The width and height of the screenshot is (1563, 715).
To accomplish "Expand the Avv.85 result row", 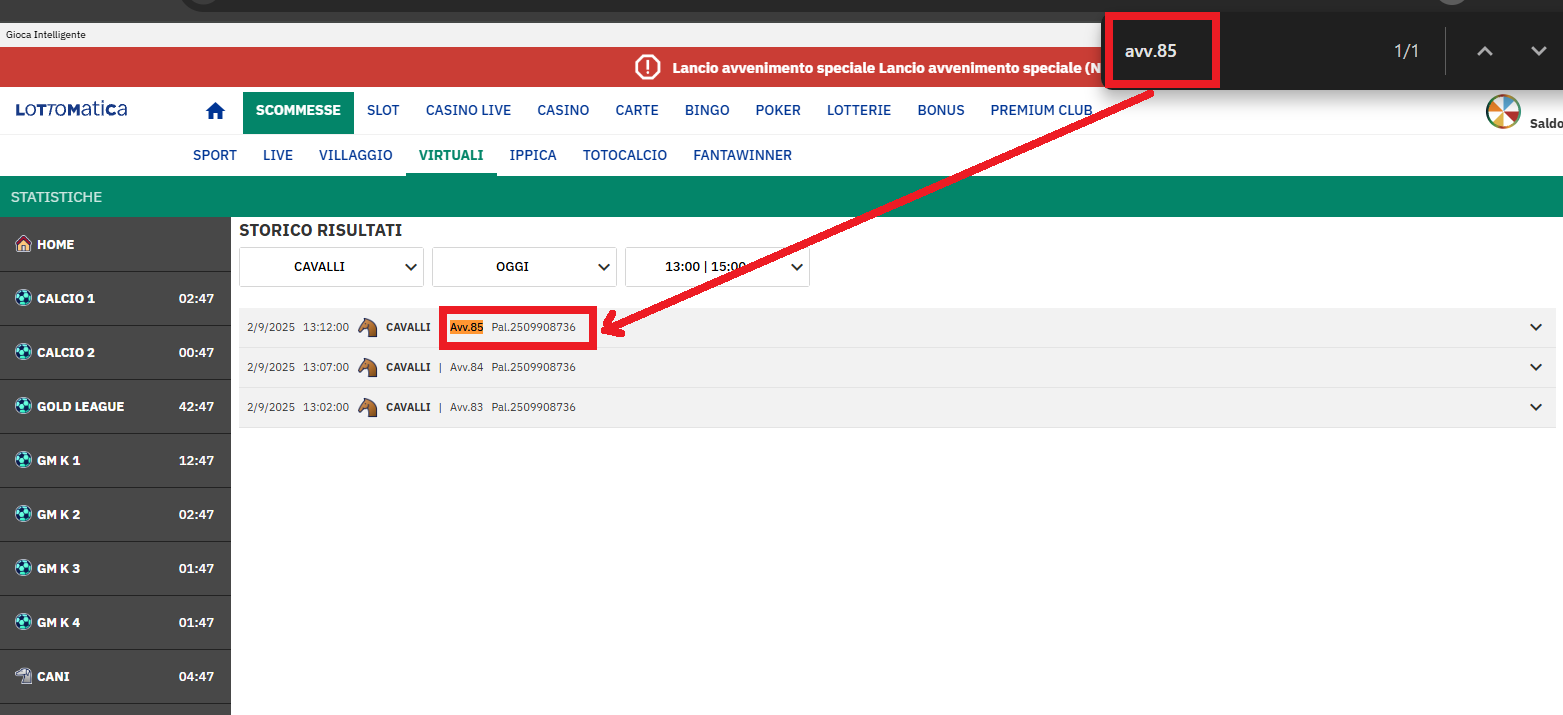I will pos(1536,327).
